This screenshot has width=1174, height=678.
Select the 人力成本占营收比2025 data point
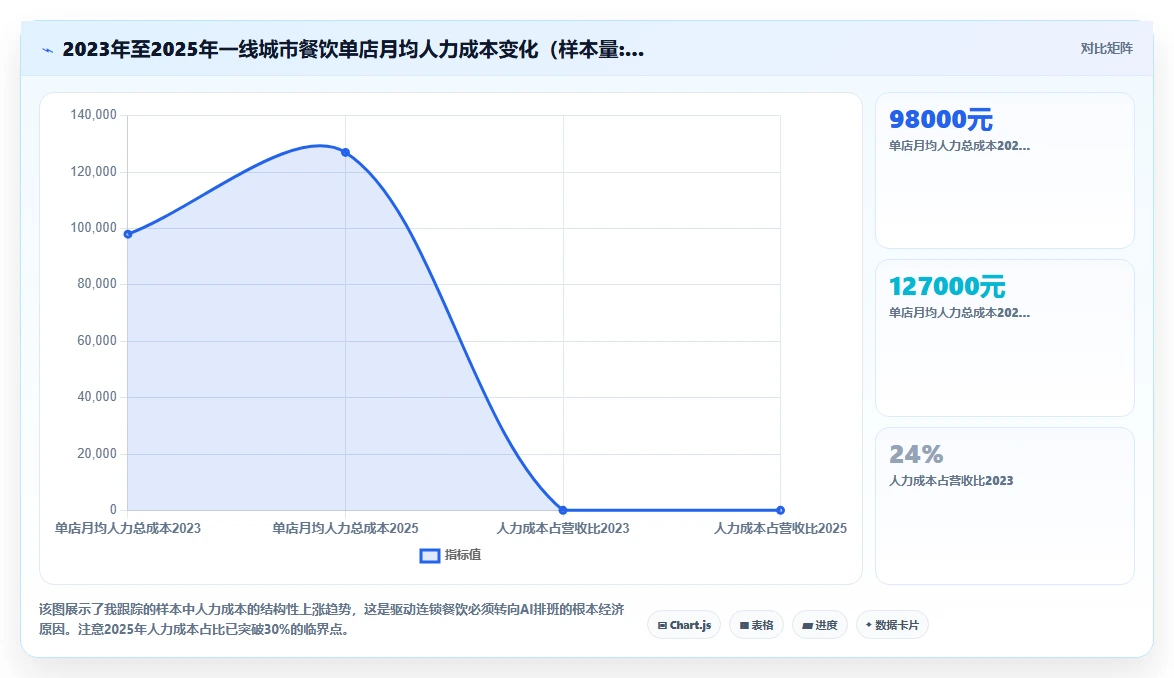[x=780, y=510]
